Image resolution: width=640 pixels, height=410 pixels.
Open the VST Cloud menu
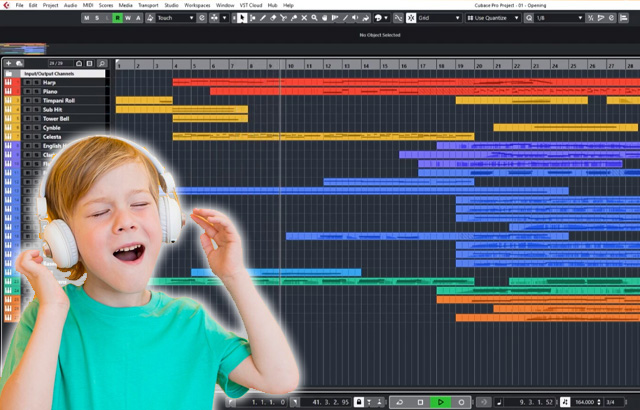(x=251, y=5)
